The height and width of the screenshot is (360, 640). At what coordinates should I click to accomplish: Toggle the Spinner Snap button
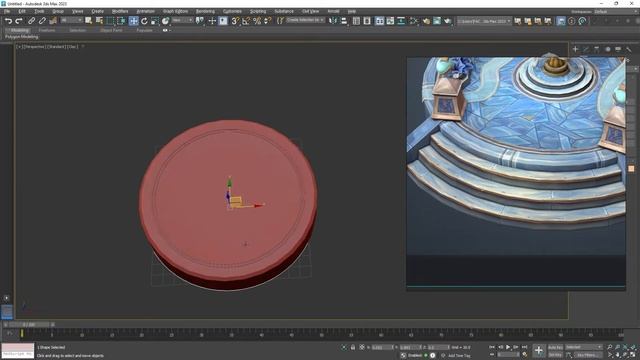click(267, 21)
